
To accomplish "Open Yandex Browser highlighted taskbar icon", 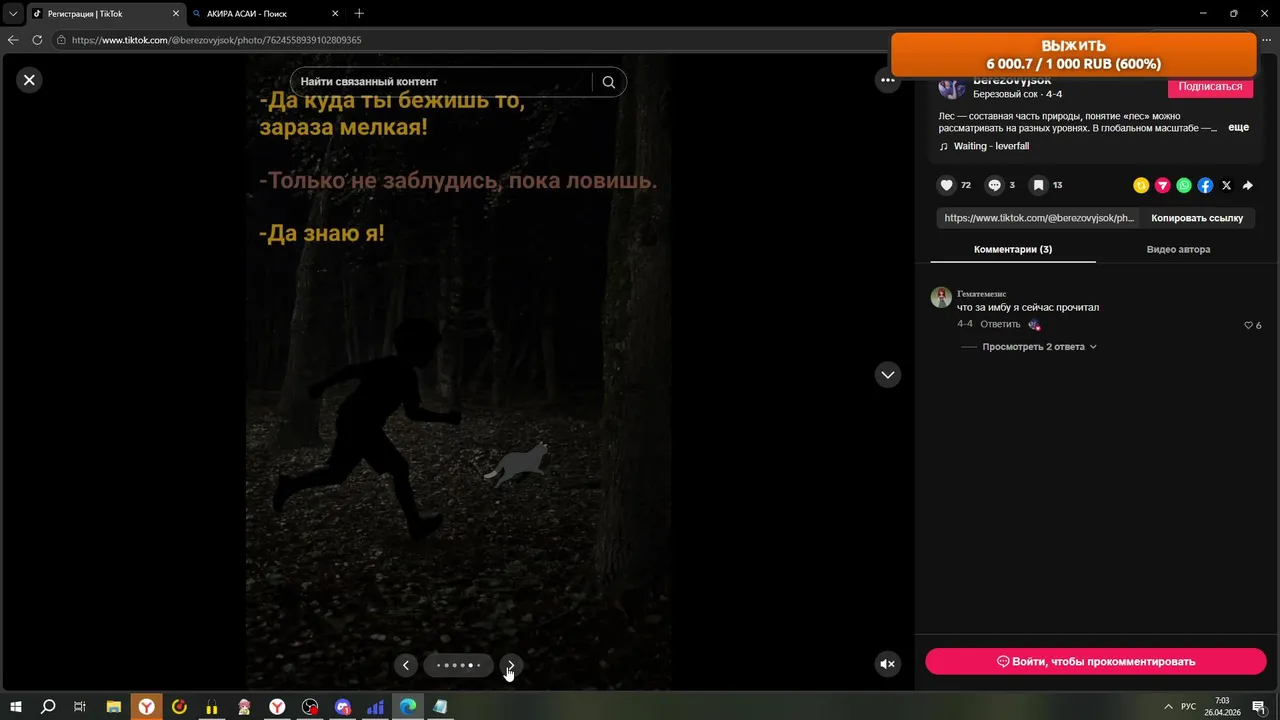I will 147,707.
